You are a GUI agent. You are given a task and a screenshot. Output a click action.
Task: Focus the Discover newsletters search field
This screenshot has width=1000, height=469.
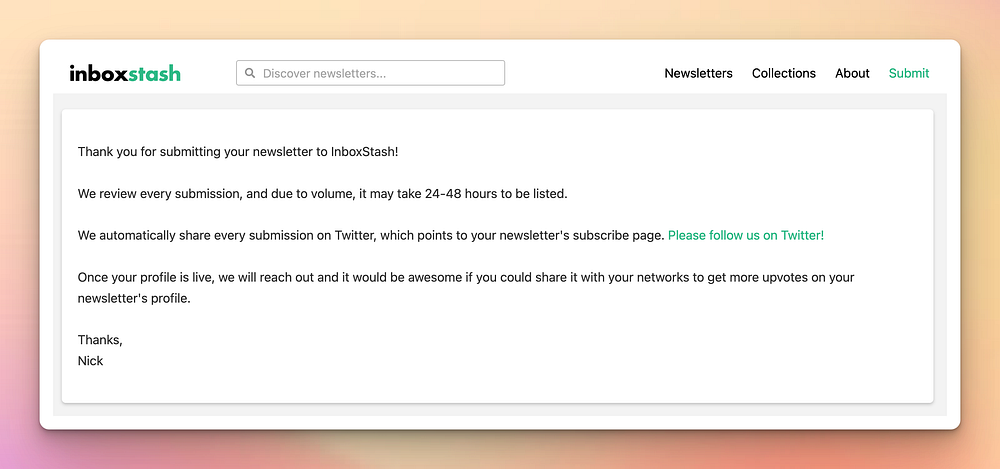(380, 73)
